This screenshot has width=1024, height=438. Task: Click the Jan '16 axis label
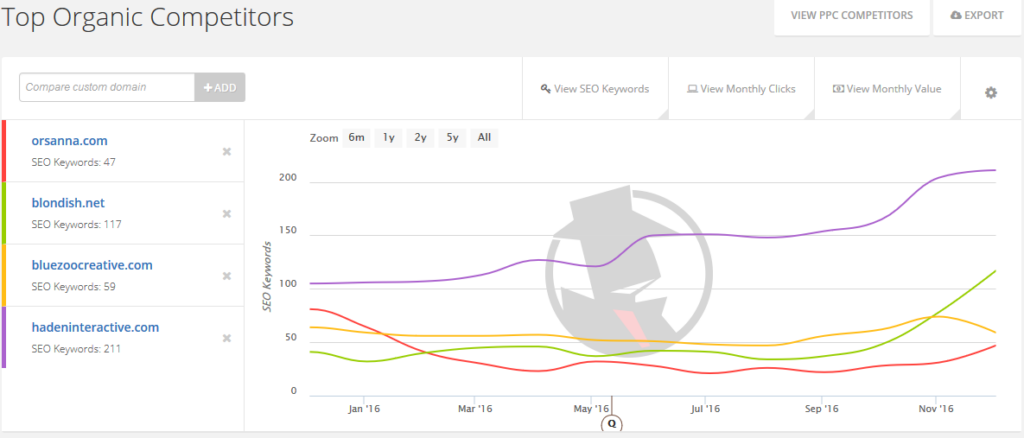[x=363, y=409]
